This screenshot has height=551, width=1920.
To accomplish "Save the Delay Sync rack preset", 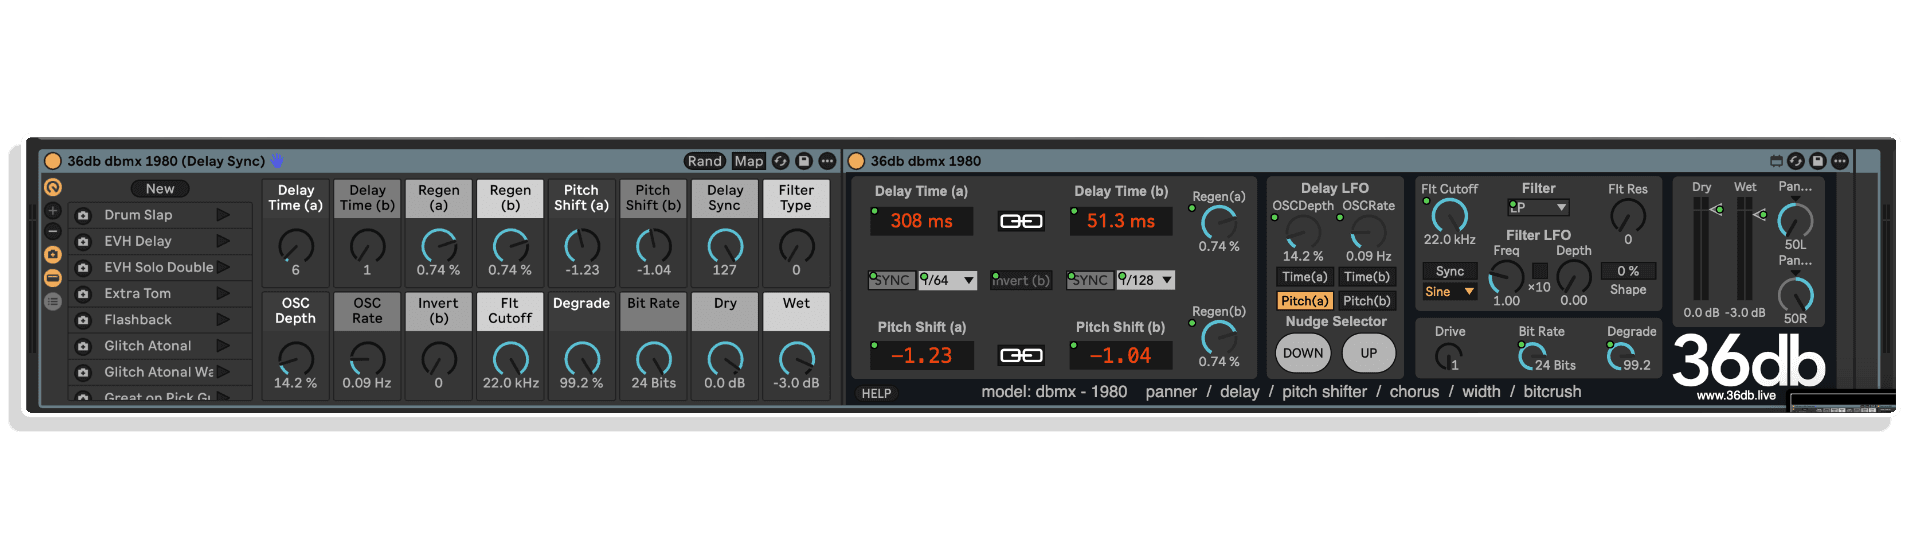I will [x=804, y=161].
